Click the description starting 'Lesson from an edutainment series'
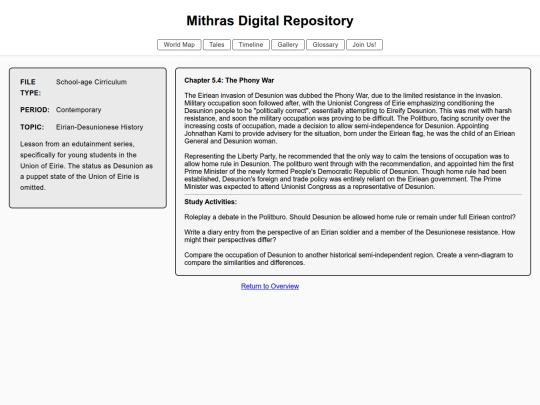The image size is (540, 405). [x=86, y=166]
